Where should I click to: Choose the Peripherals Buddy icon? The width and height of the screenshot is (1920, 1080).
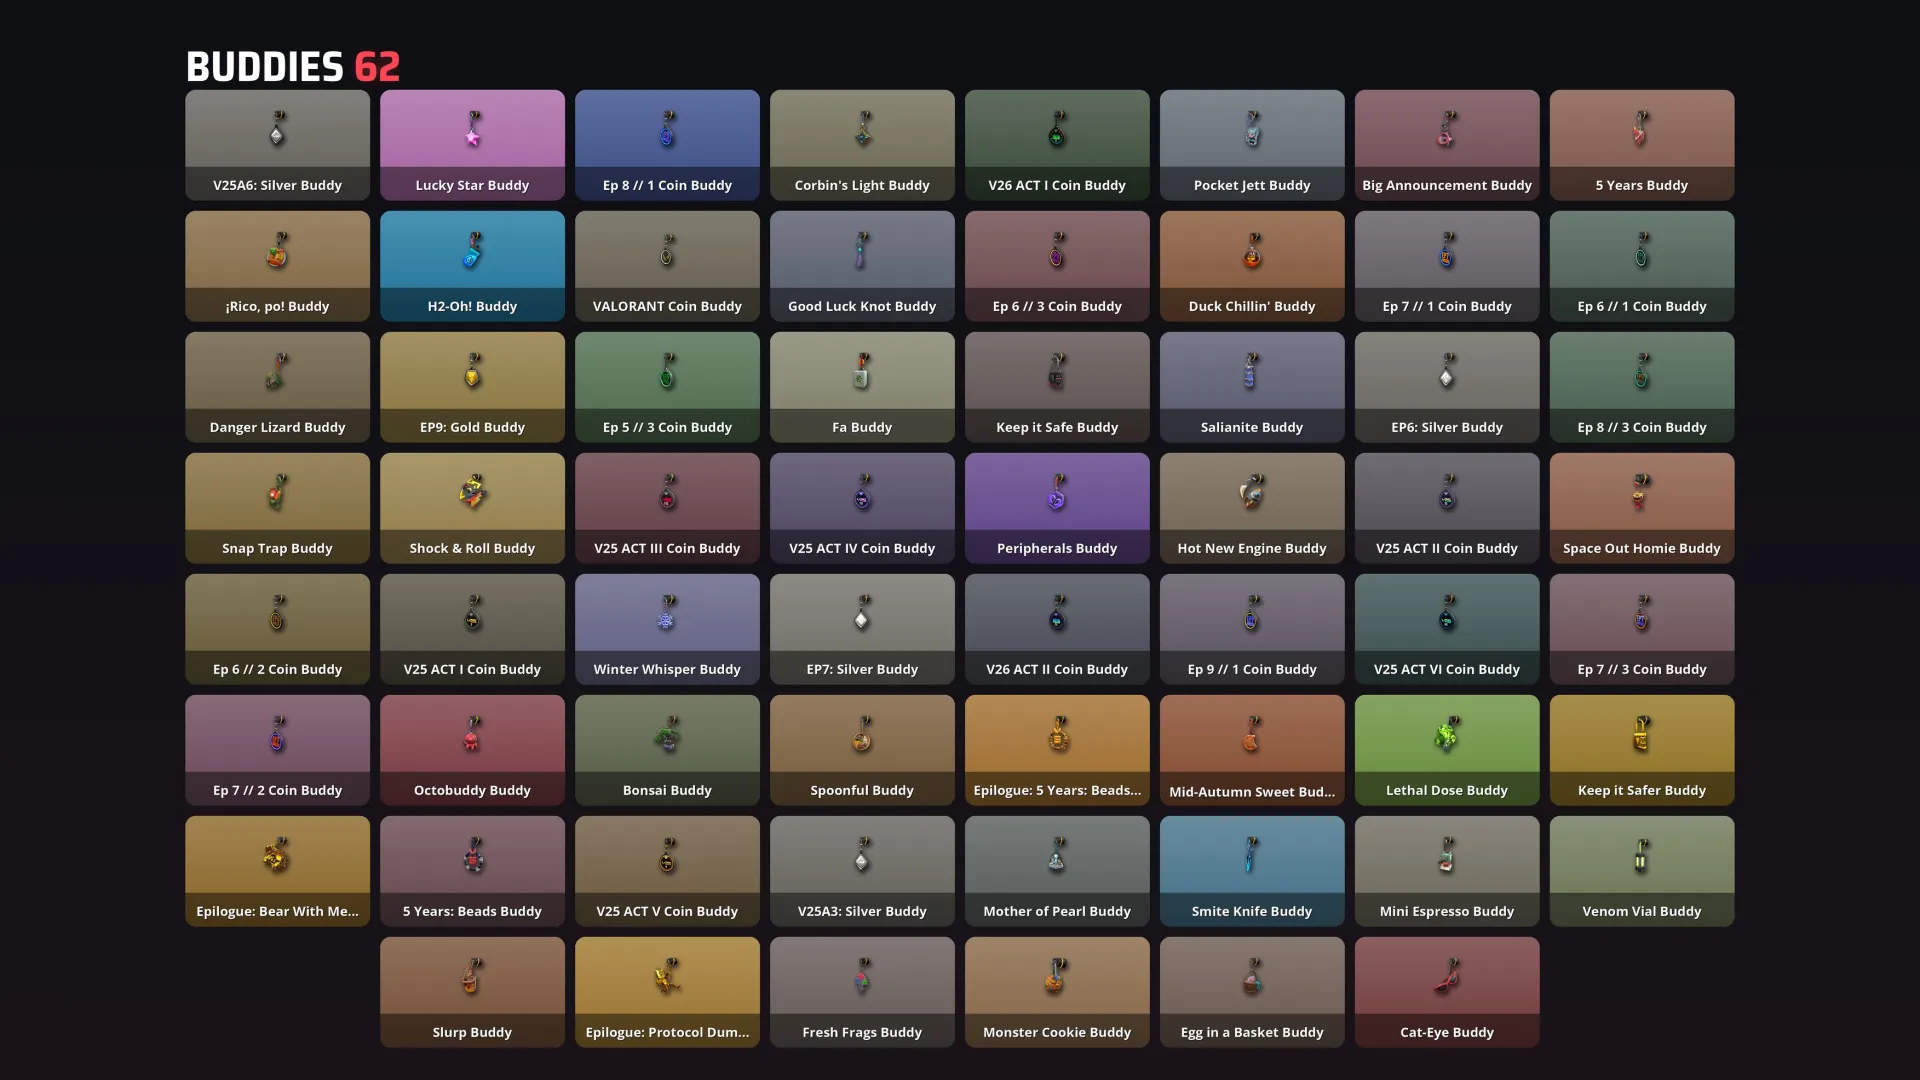coord(1057,493)
